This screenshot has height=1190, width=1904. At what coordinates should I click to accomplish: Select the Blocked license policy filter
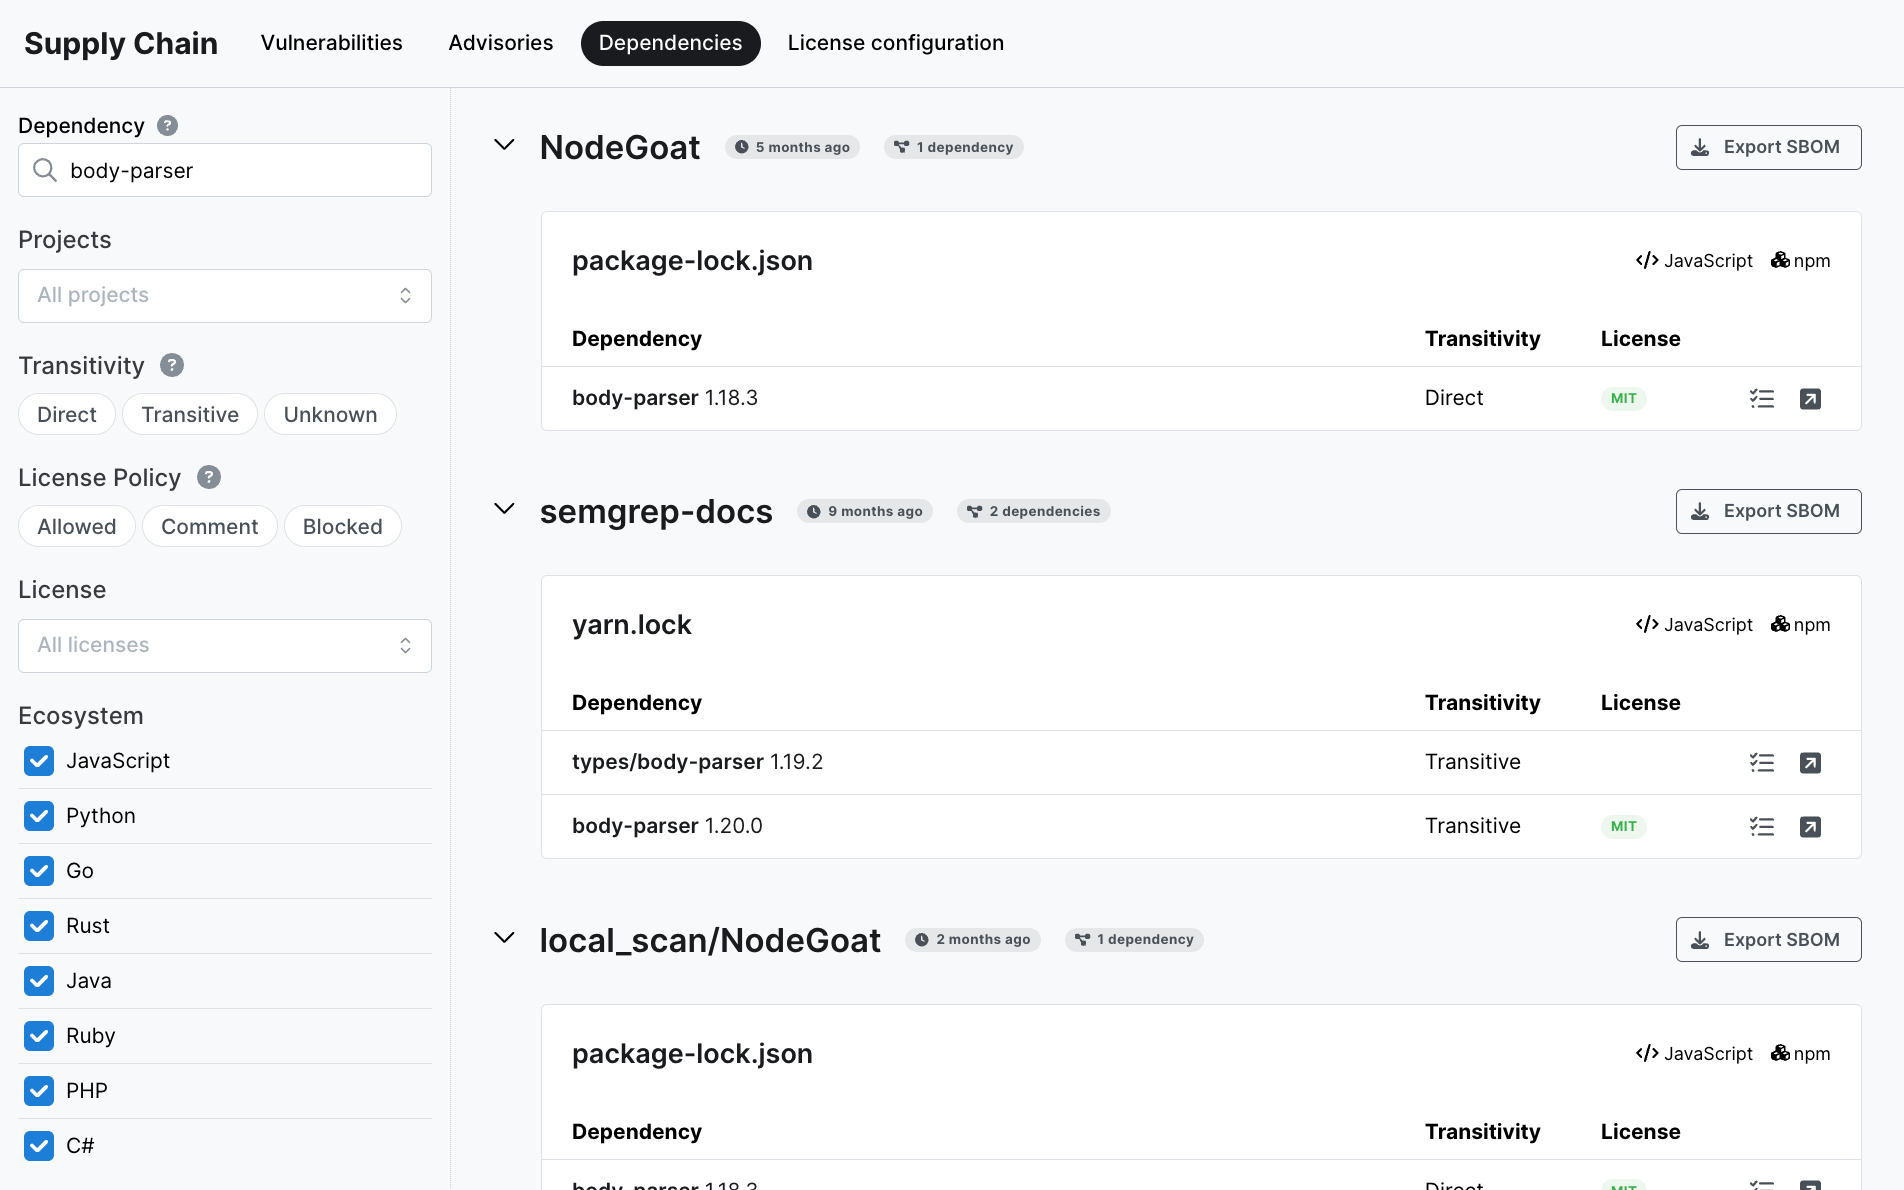point(342,527)
